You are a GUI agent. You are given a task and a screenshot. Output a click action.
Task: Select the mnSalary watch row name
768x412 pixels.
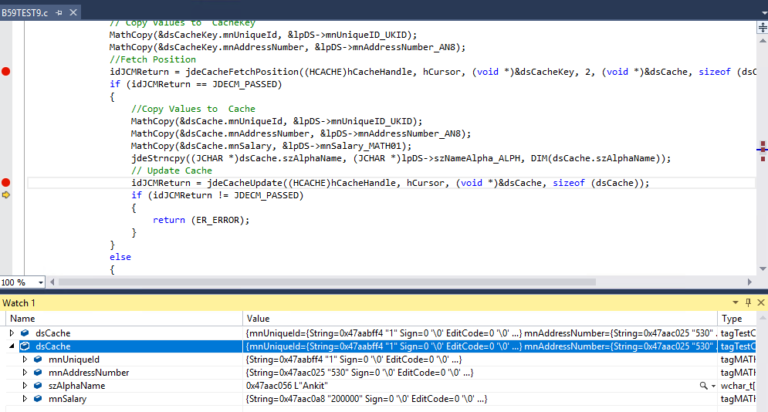point(67,399)
